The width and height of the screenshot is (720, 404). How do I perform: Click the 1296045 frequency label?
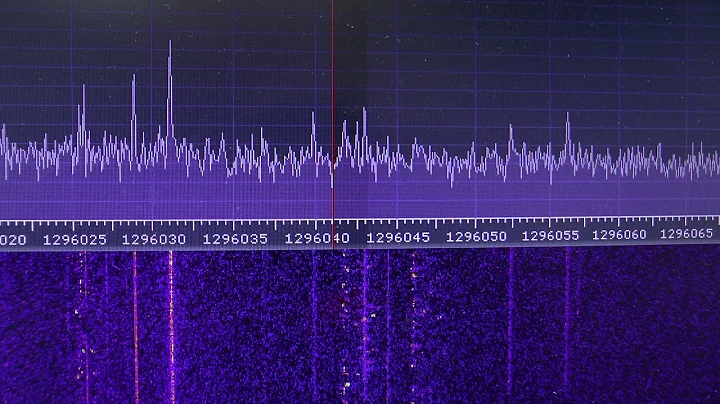click(398, 238)
